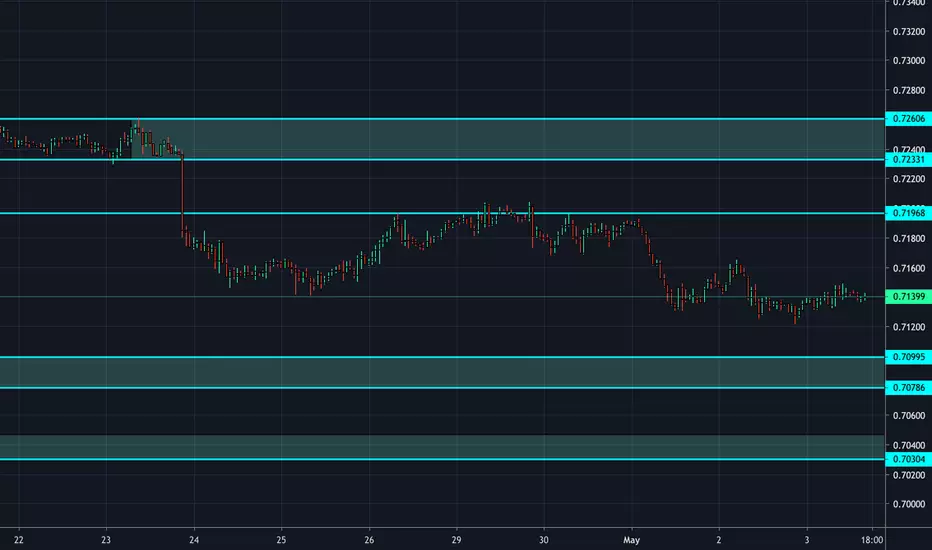Click the 0.72606 price label on the axis
The height and width of the screenshot is (550, 932).
tap(908, 119)
